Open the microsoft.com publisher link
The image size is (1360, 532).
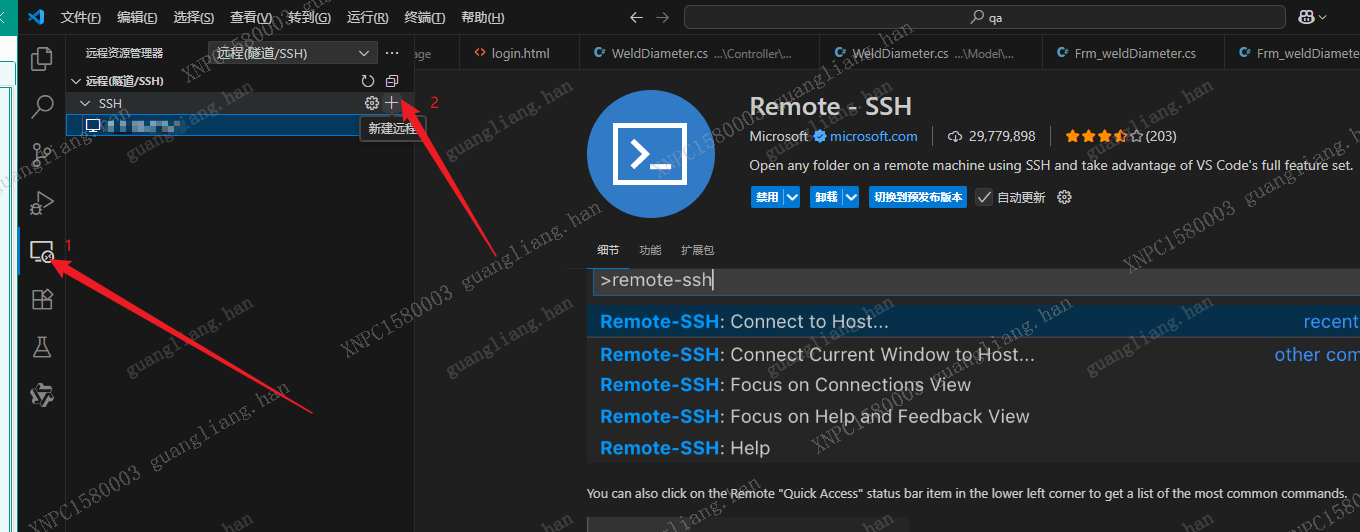pos(873,136)
